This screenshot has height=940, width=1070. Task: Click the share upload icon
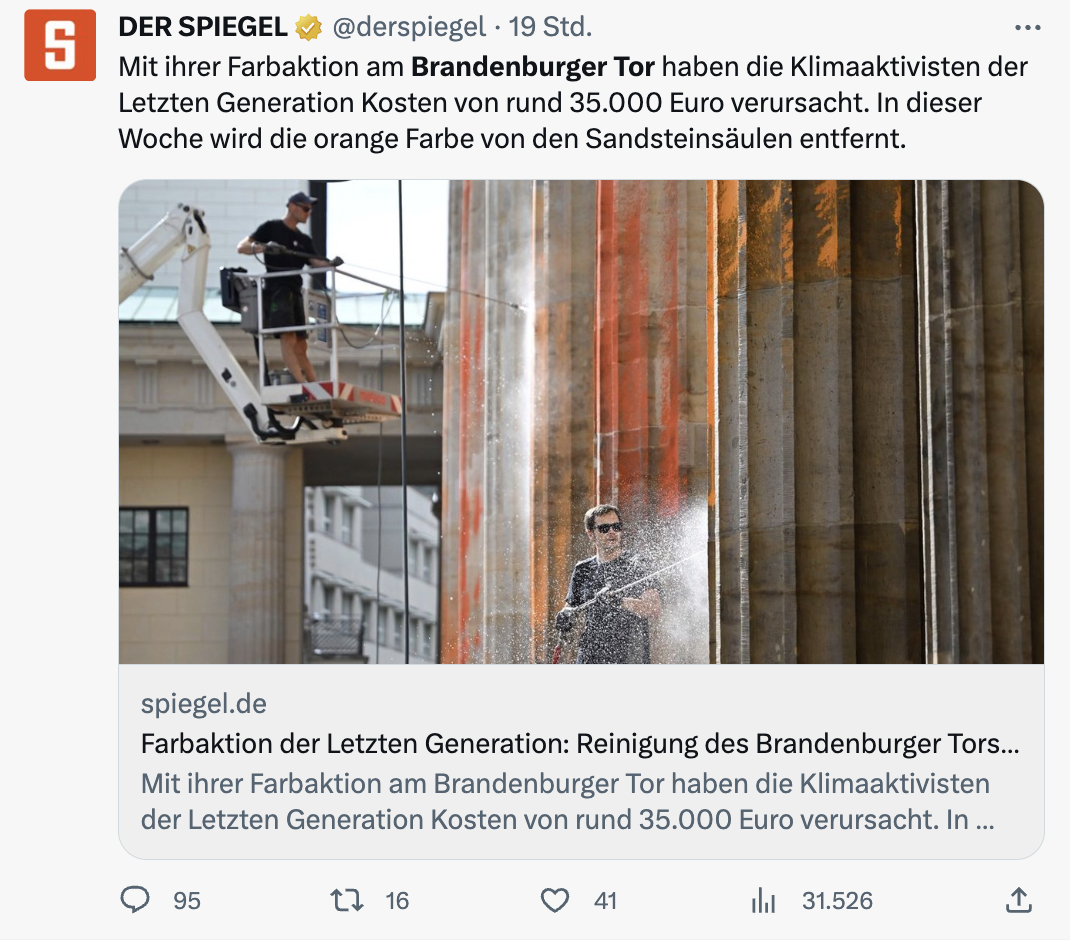click(x=1018, y=900)
